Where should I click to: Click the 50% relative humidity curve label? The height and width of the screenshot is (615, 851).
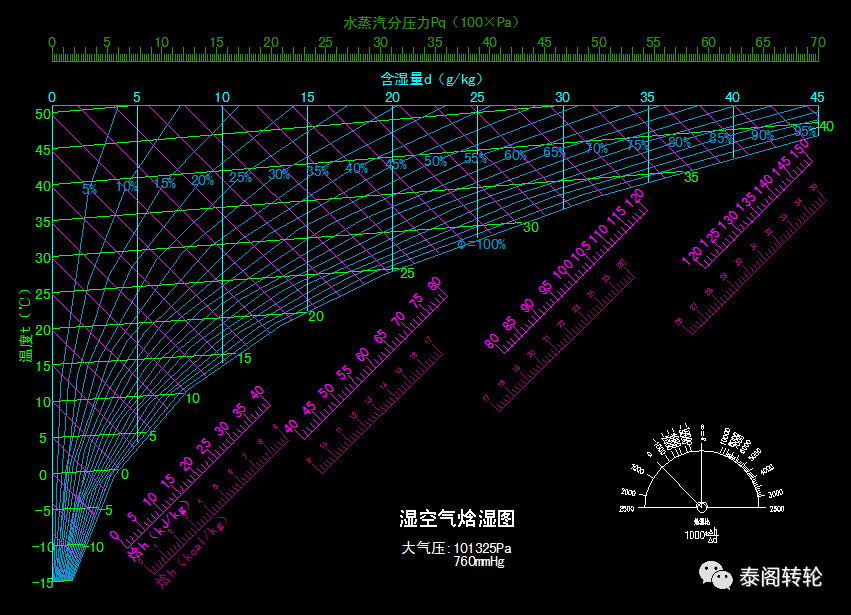[436, 161]
